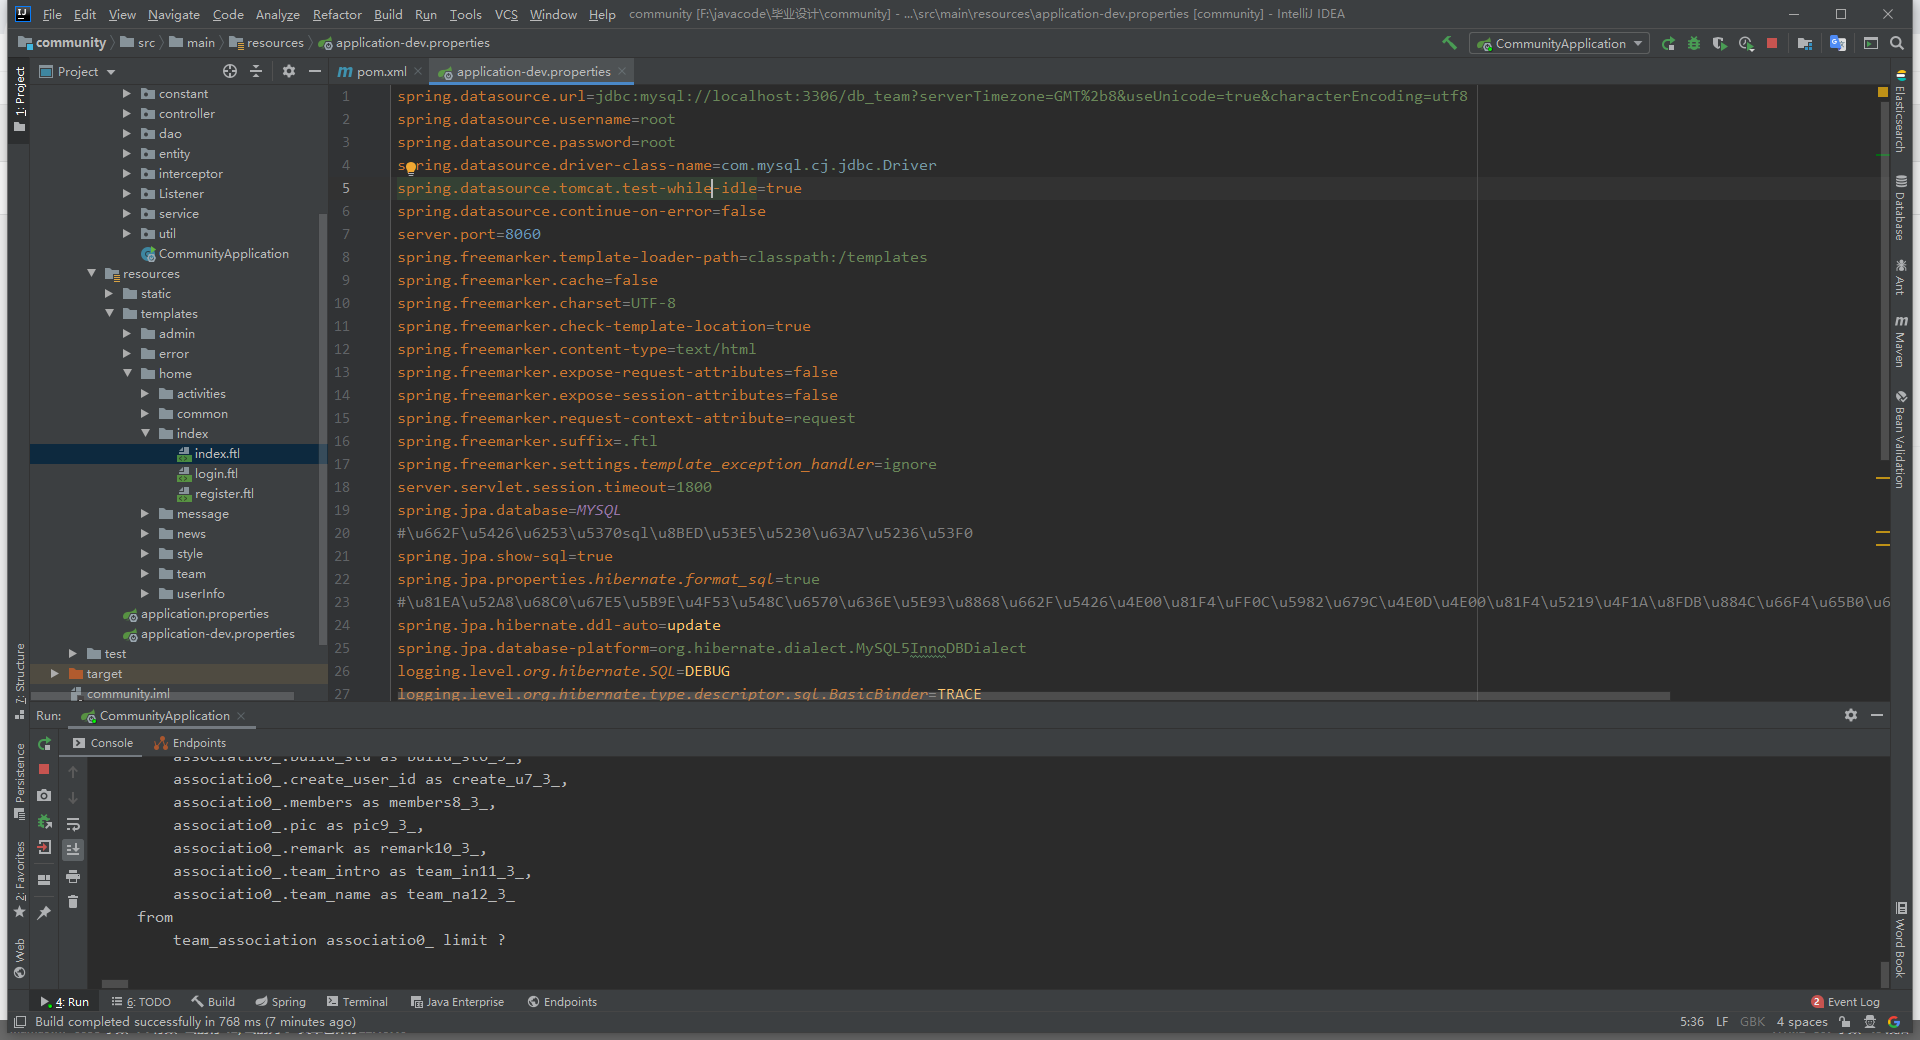Open the CommunityApplication run configuration dropdown

(1559, 43)
